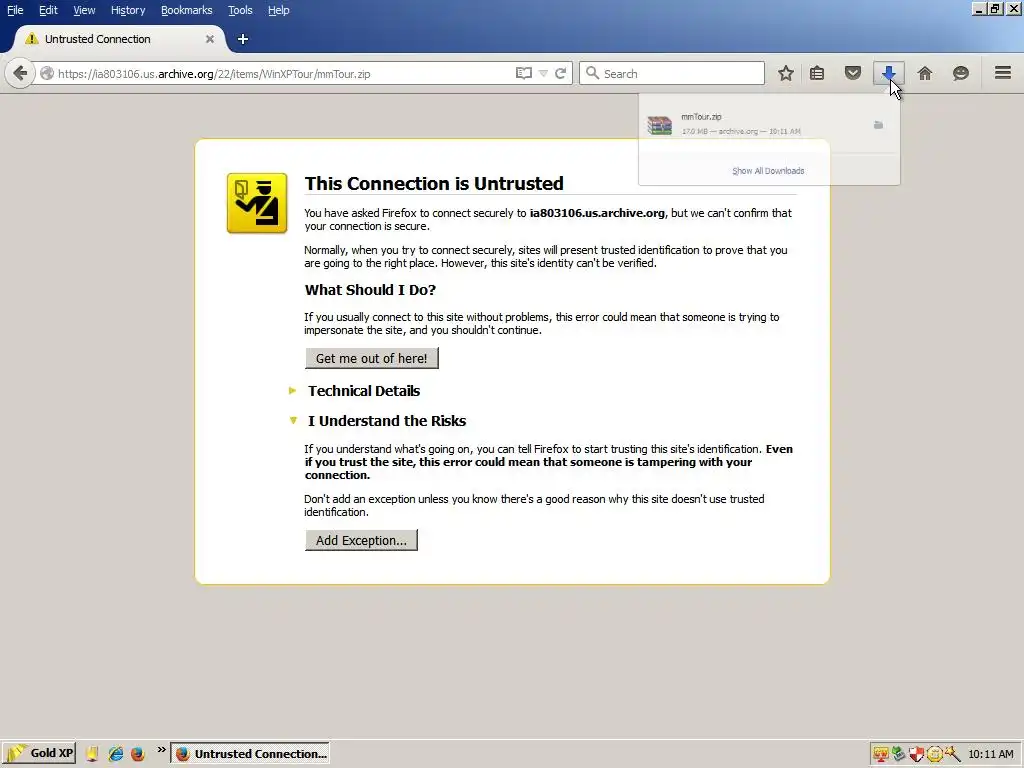The image size is (1024, 768).
Task: Open the Help menu
Action: (x=278, y=10)
